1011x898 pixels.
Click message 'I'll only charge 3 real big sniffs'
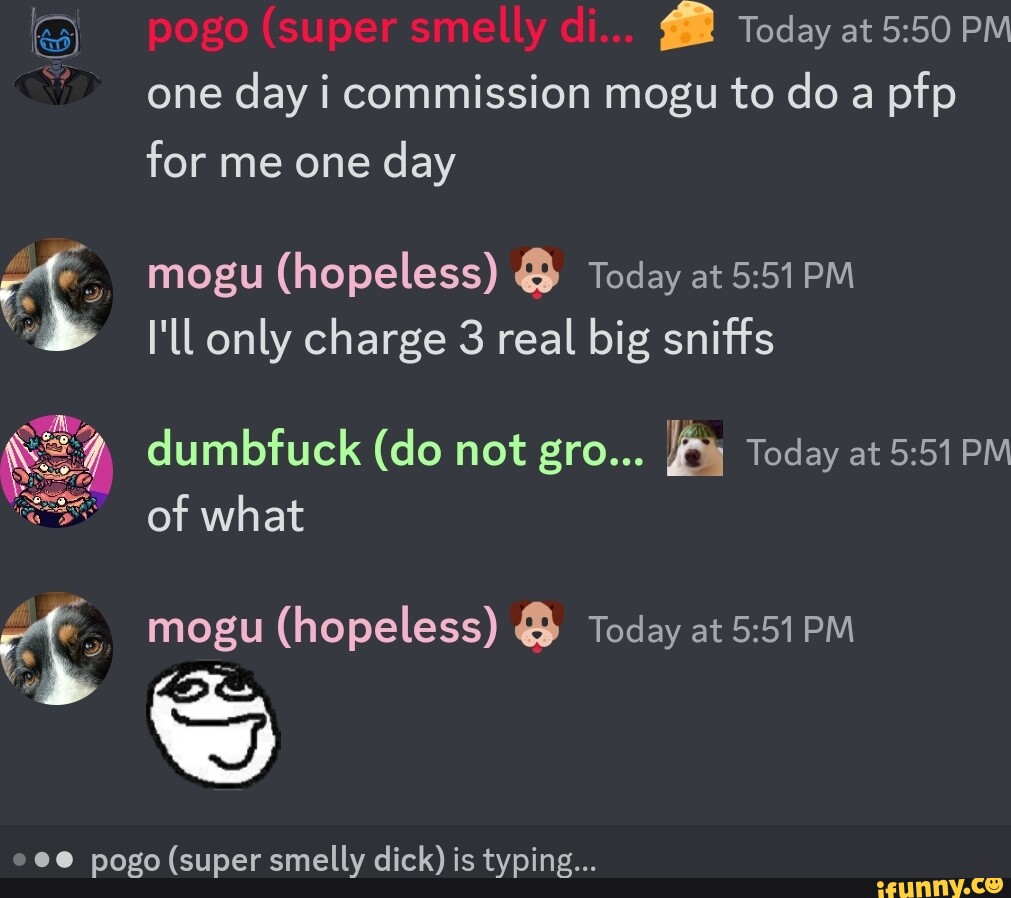coord(460,340)
